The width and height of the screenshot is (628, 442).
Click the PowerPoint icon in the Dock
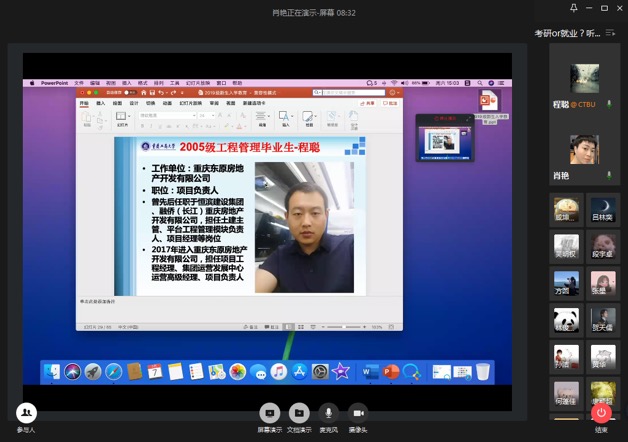[391, 372]
